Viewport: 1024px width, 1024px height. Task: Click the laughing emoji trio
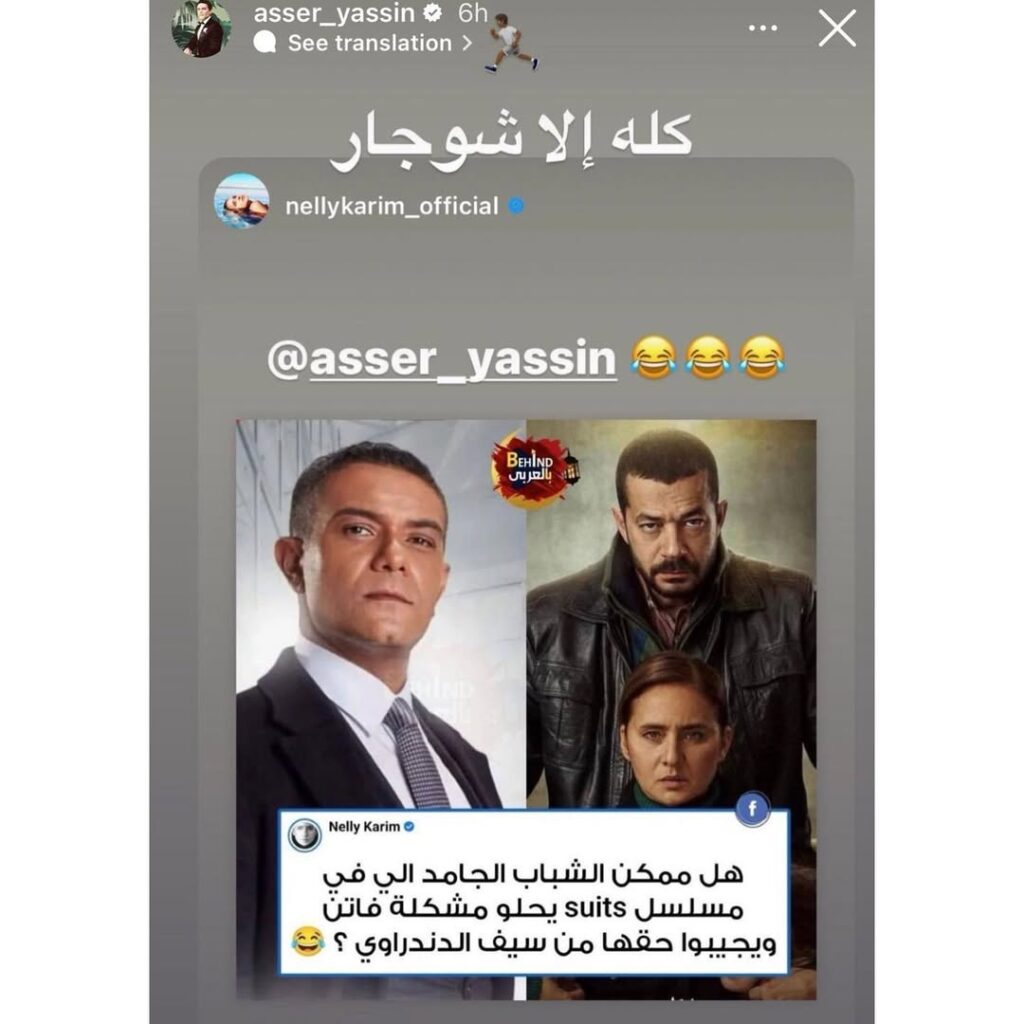708,357
